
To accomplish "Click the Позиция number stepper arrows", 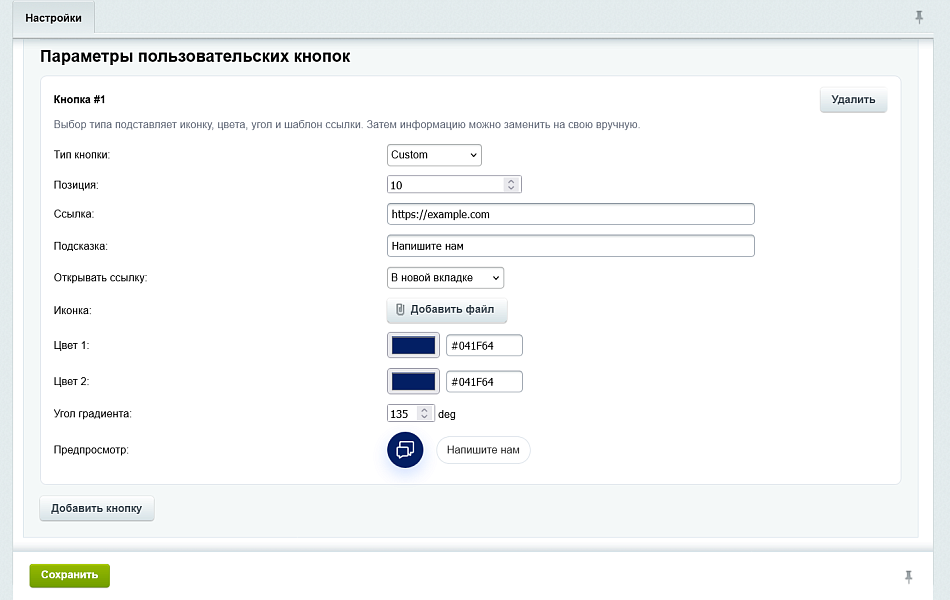I will [511, 185].
